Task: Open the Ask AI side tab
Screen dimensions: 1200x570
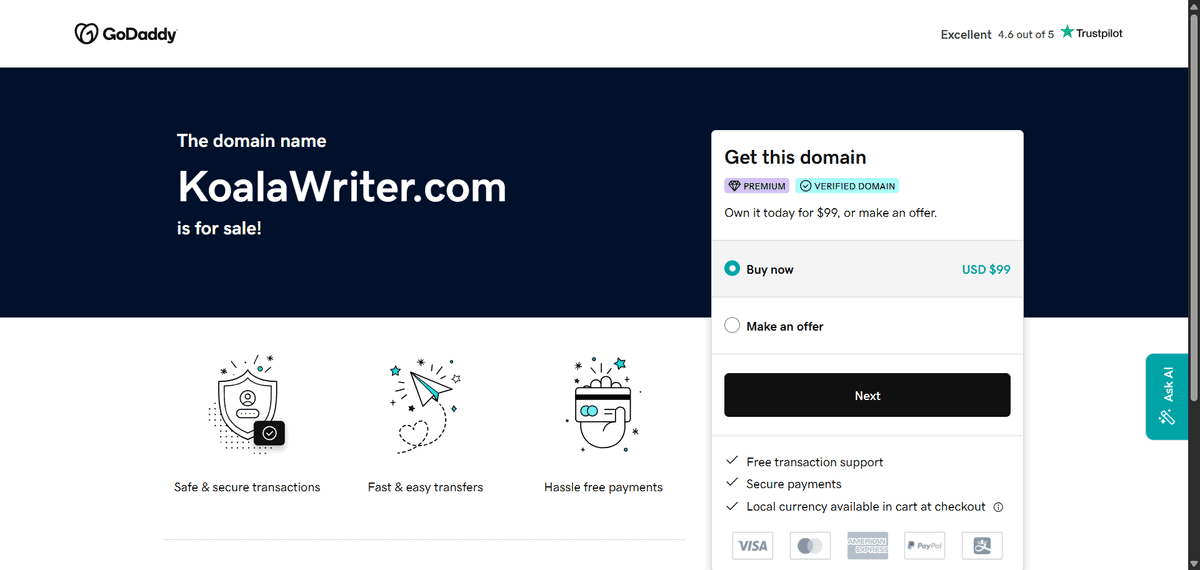Action: (1166, 396)
